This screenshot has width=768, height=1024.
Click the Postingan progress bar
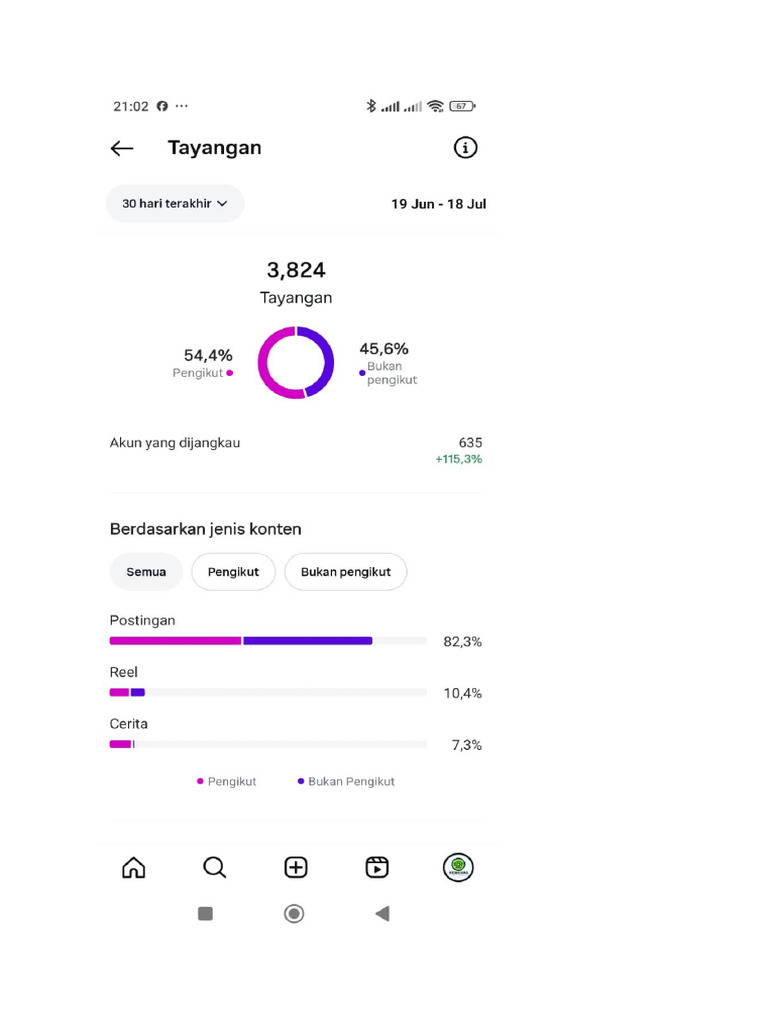point(268,641)
